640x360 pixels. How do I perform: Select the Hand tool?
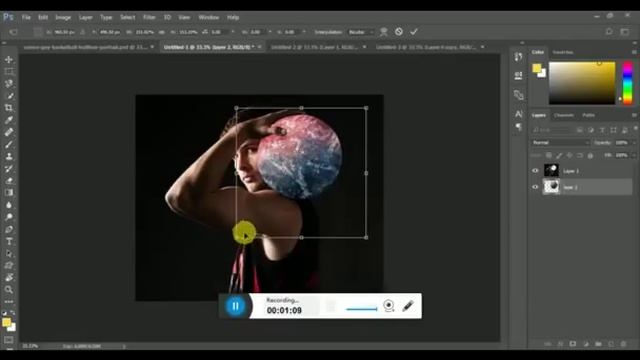click(x=9, y=278)
